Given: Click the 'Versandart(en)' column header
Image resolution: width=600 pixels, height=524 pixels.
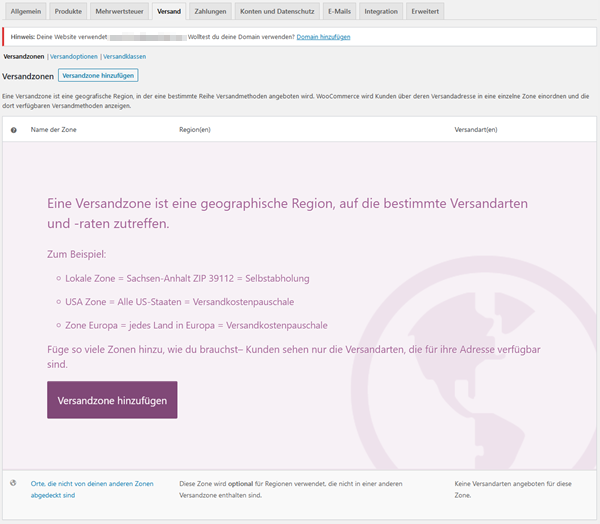Looking at the screenshot, I should (476, 130).
